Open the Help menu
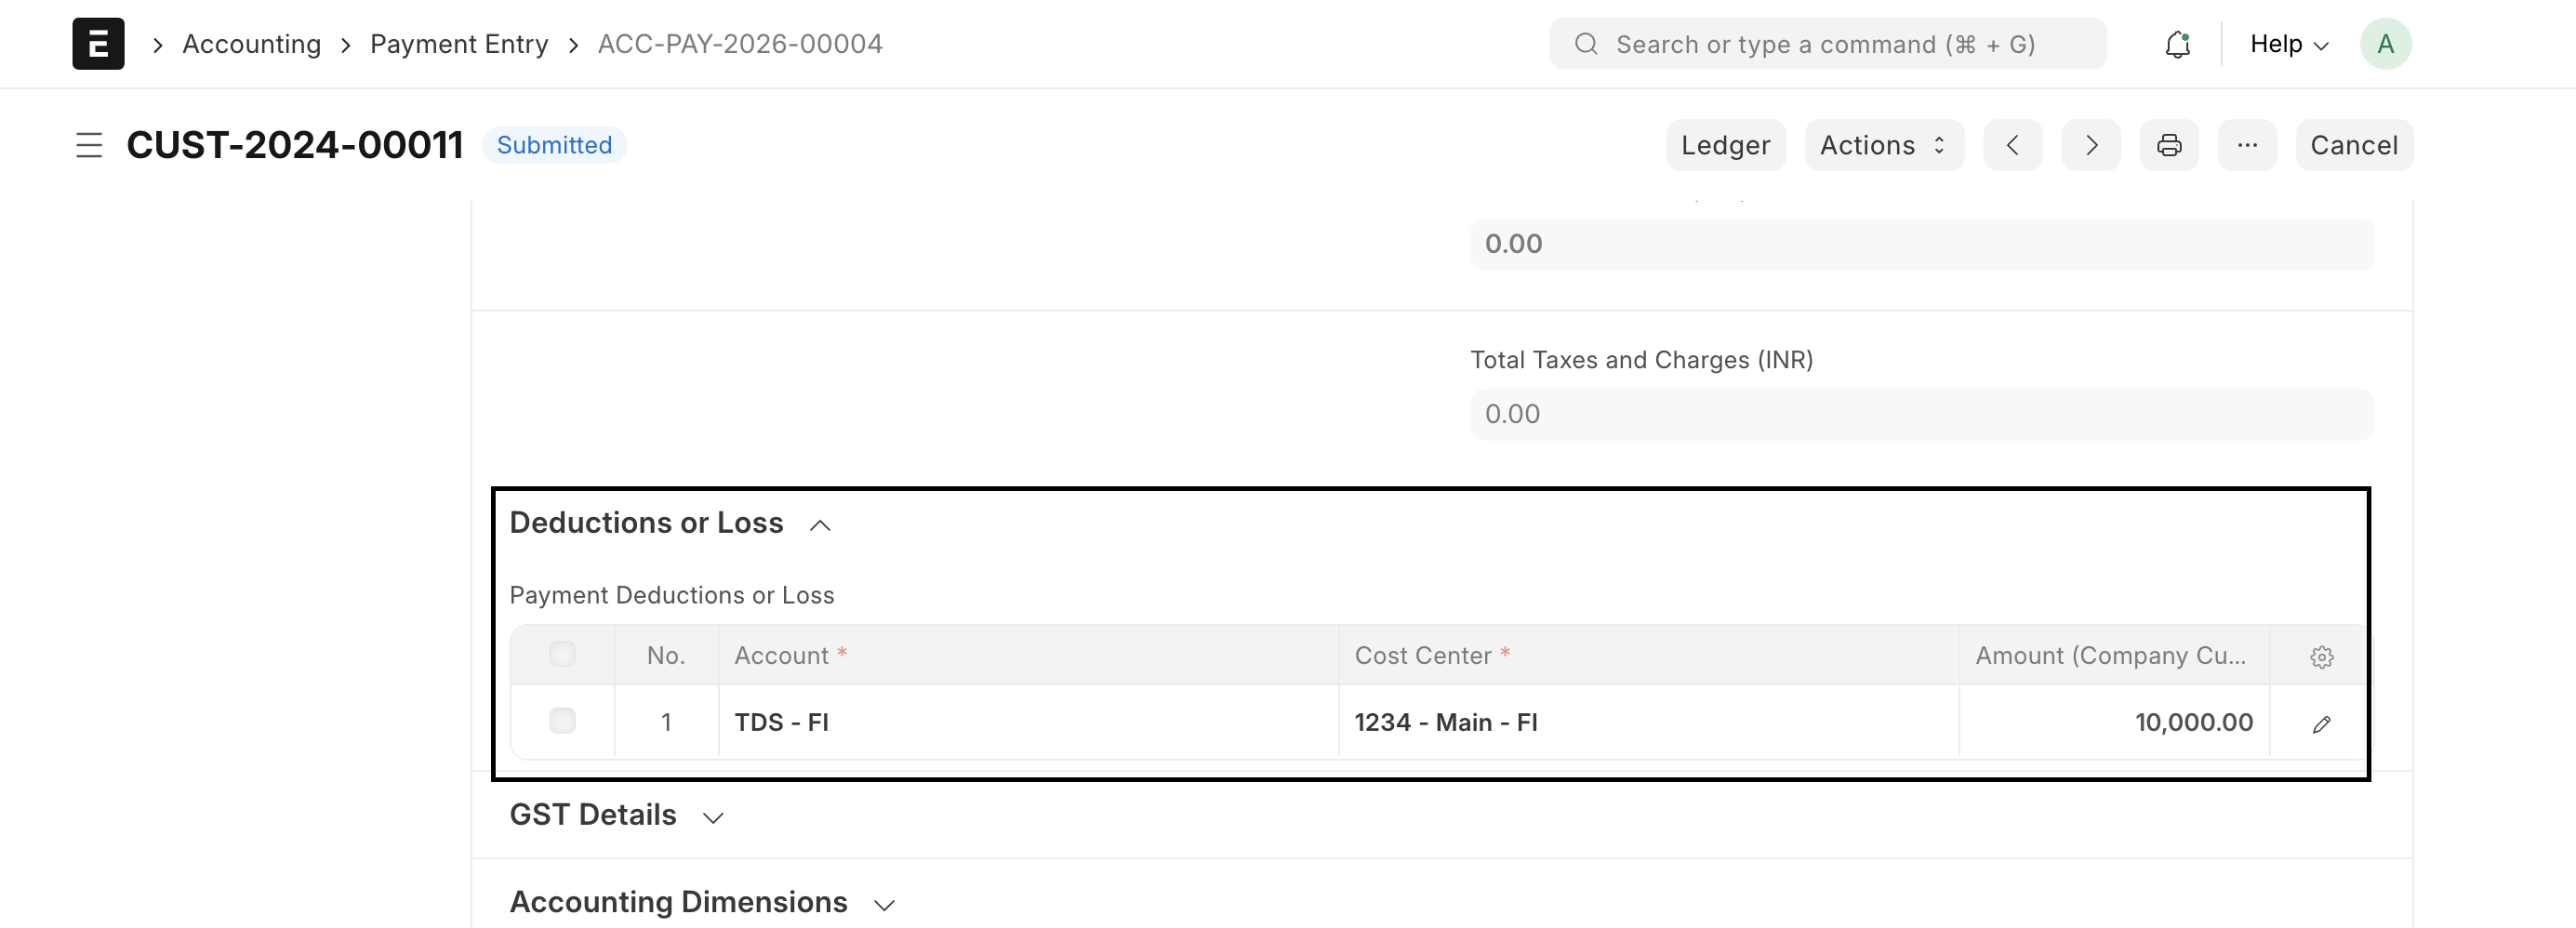This screenshot has height=928, width=2576. click(x=2288, y=44)
